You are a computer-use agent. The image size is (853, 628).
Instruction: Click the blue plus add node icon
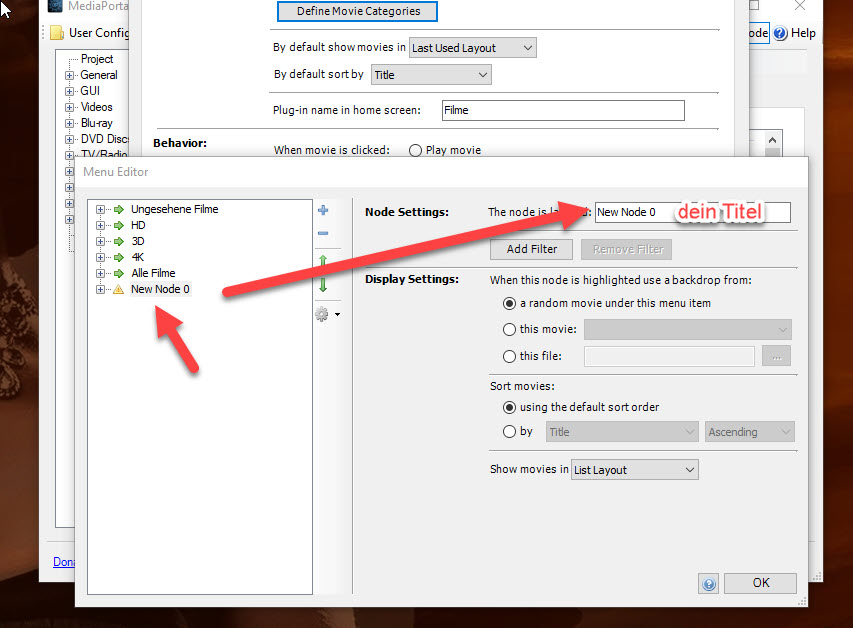[323, 211]
